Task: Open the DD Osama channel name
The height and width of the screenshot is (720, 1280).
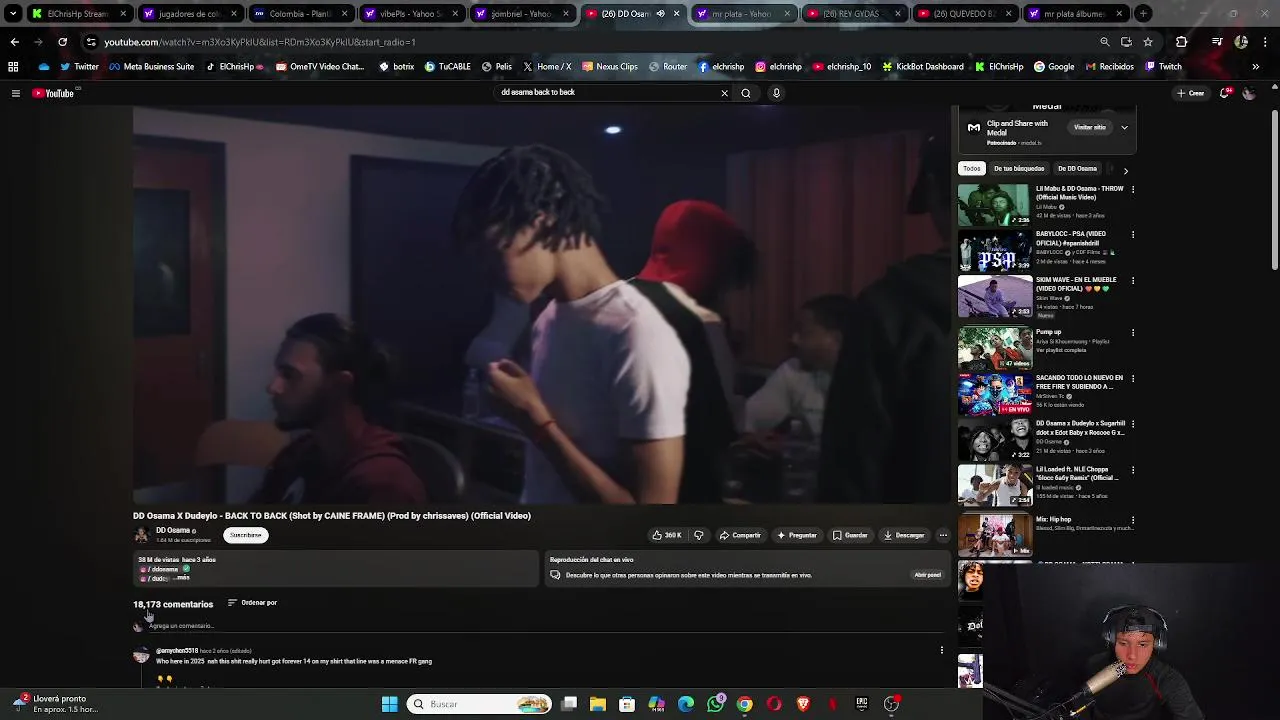Action: (x=173, y=530)
